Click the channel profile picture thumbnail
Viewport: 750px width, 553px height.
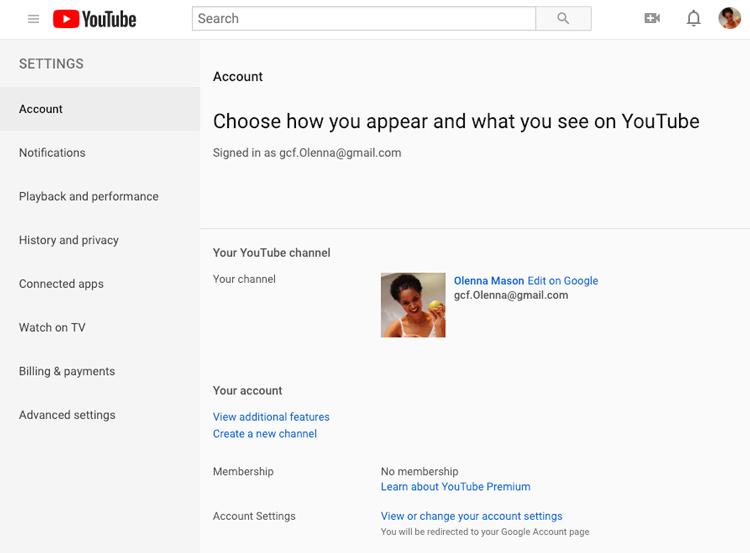[x=413, y=305]
